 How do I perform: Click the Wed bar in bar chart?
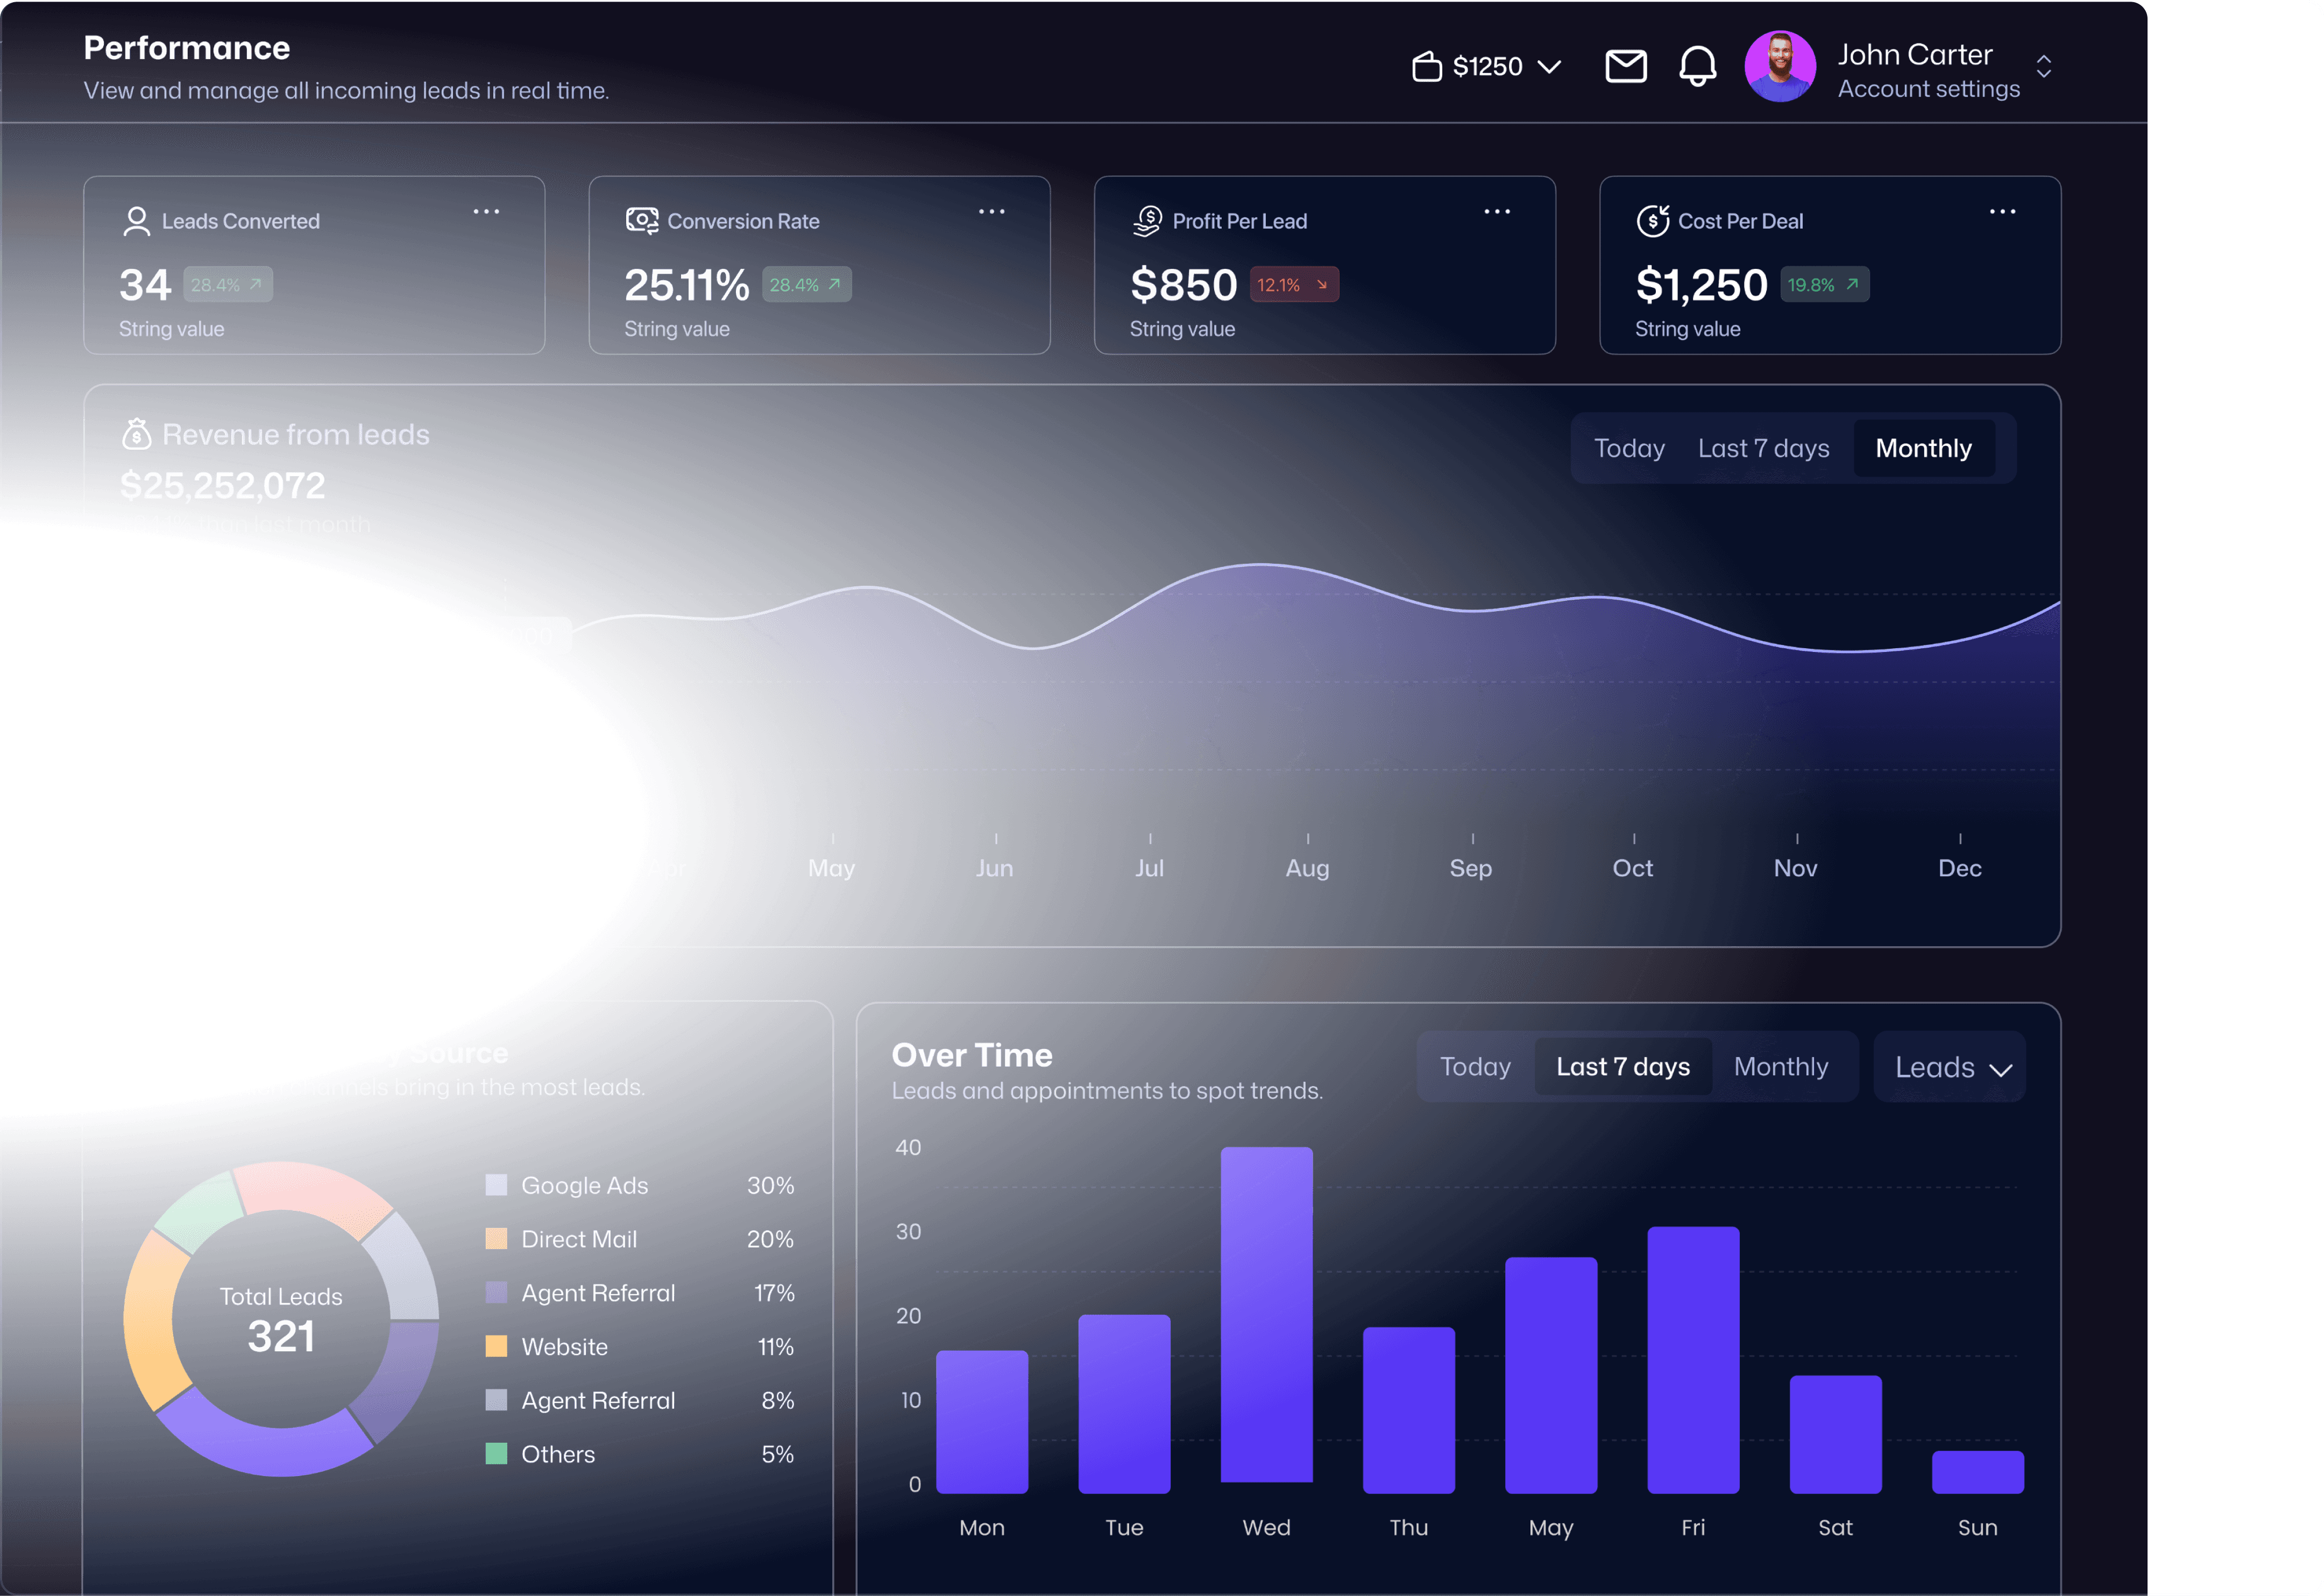point(1266,1314)
